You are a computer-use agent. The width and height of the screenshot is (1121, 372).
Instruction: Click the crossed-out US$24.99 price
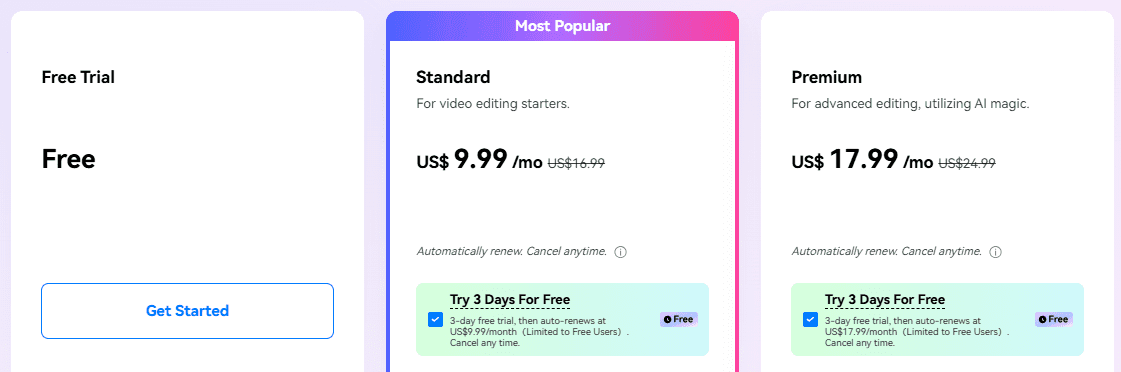[x=967, y=163]
